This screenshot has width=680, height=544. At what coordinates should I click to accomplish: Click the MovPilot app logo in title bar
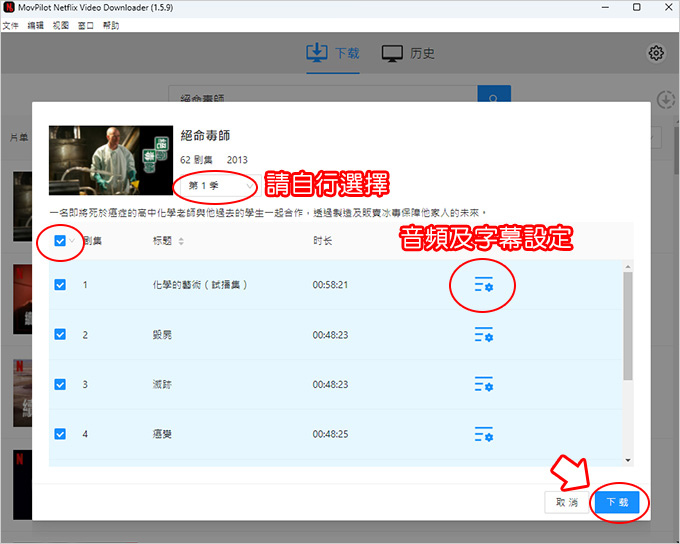9,7
